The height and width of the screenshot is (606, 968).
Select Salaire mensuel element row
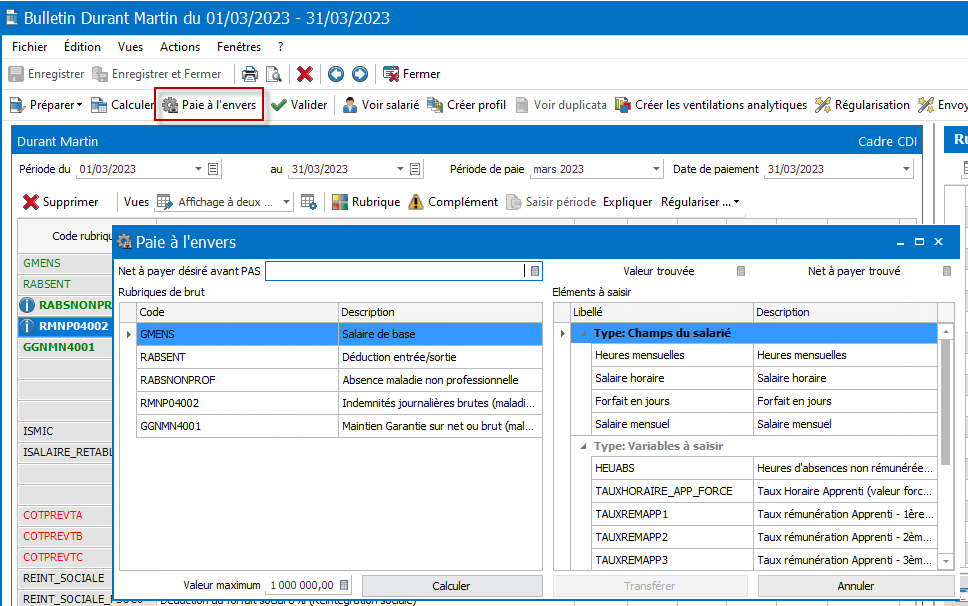point(764,424)
